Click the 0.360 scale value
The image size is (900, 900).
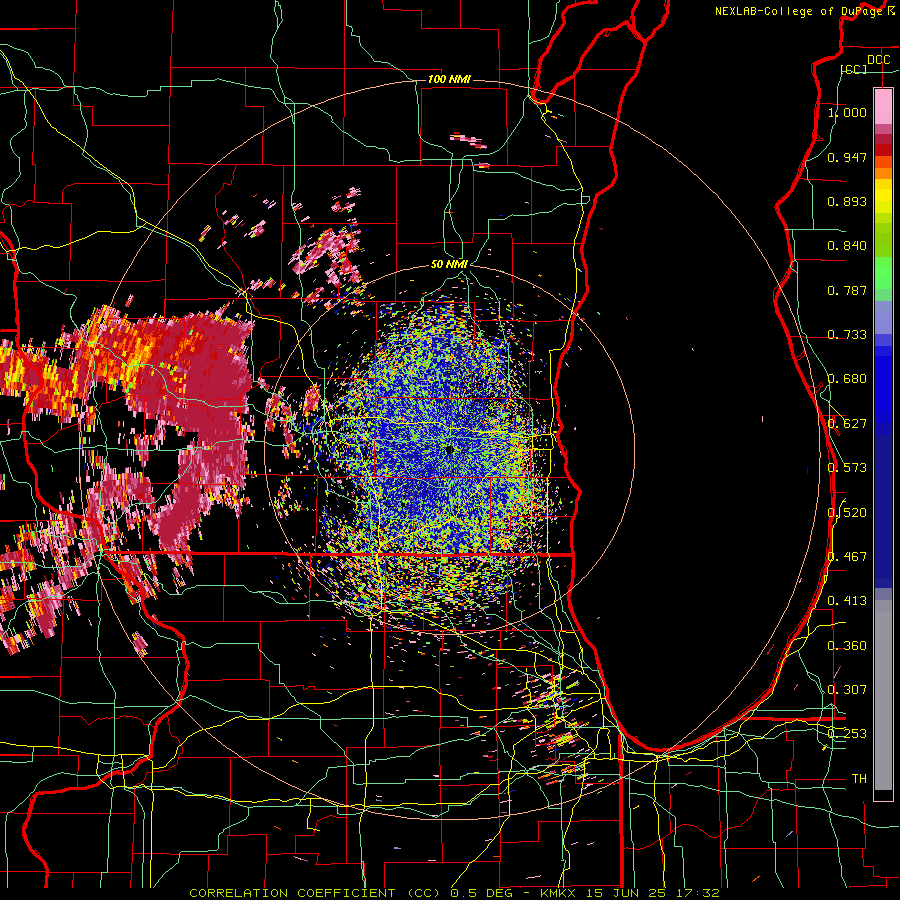coord(847,646)
